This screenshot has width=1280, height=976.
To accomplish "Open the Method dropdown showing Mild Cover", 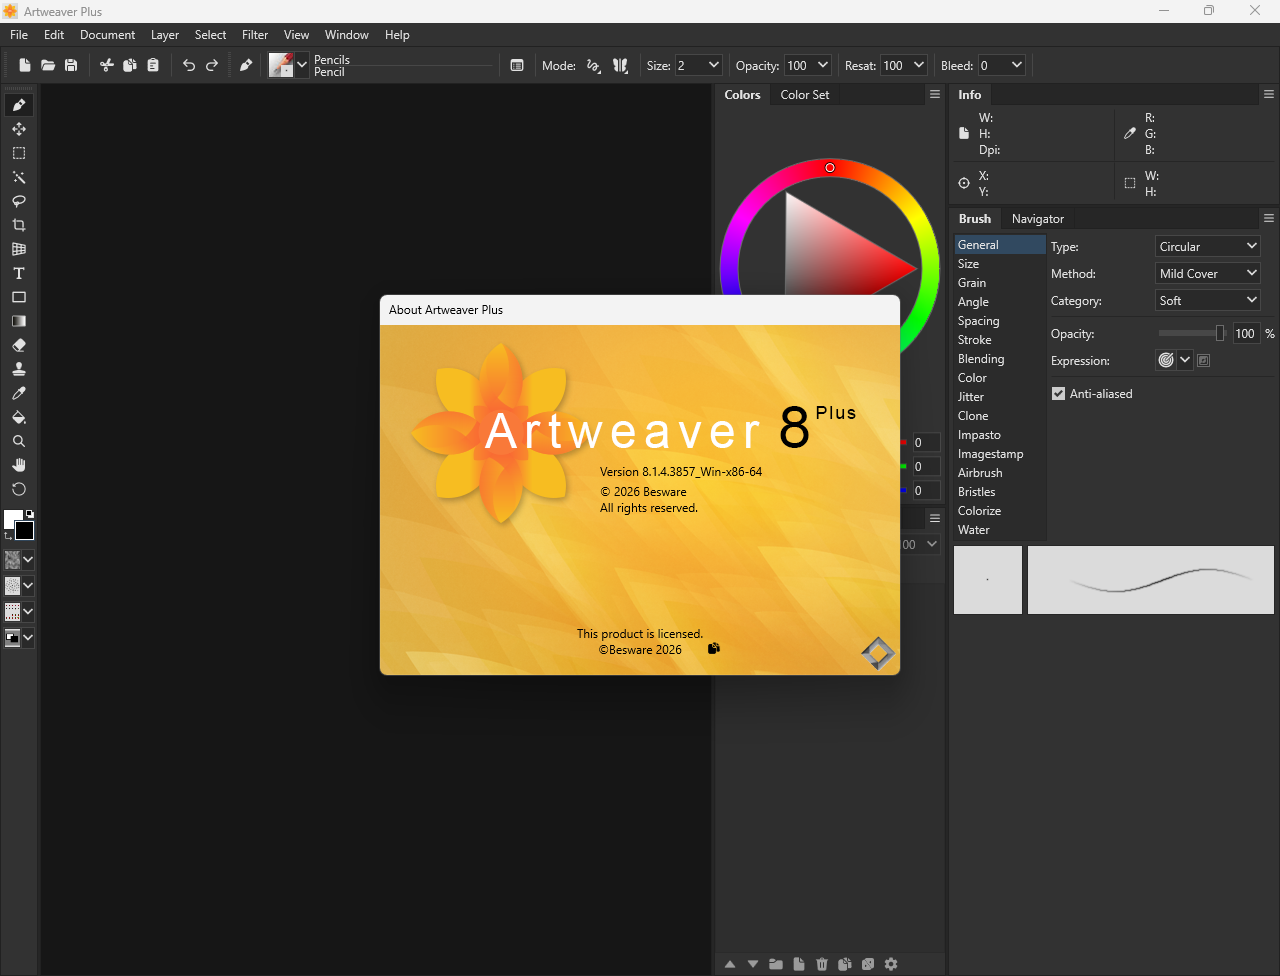I will pyautogui.click(x=1208, y=273).
